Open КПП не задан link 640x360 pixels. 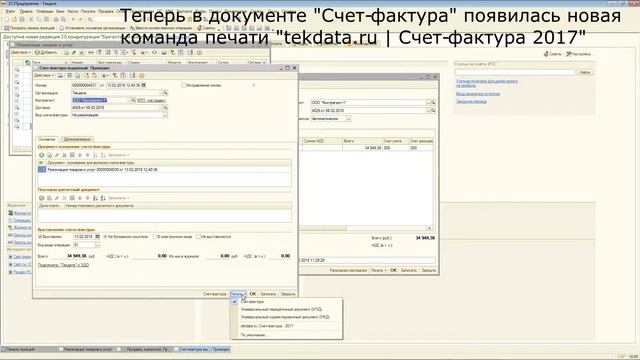pos(151,100)
